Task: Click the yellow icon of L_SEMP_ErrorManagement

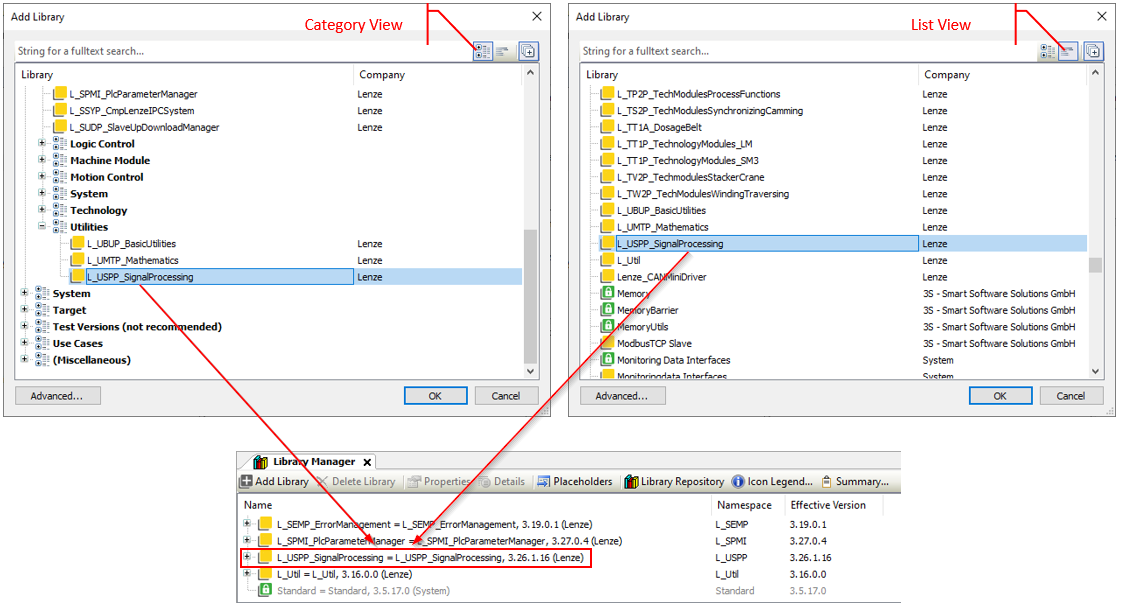Action: point(265,524)
